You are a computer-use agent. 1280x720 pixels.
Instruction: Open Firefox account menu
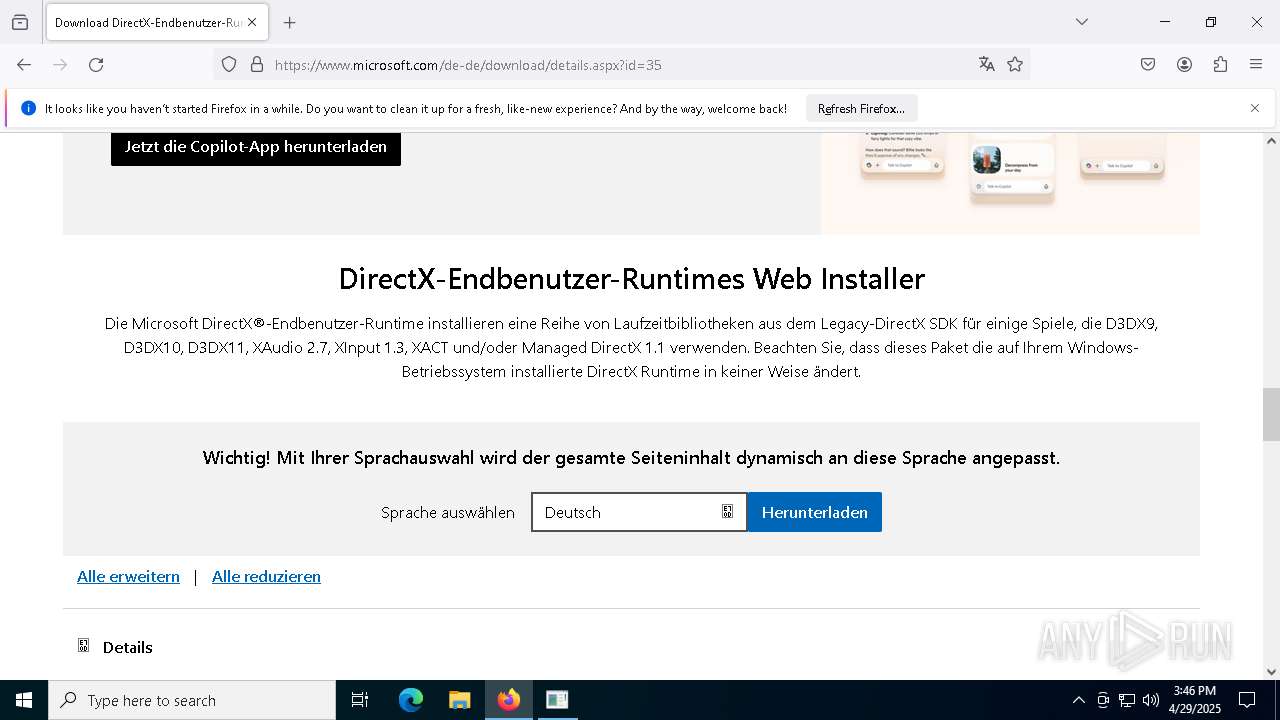coord(1184,65)
